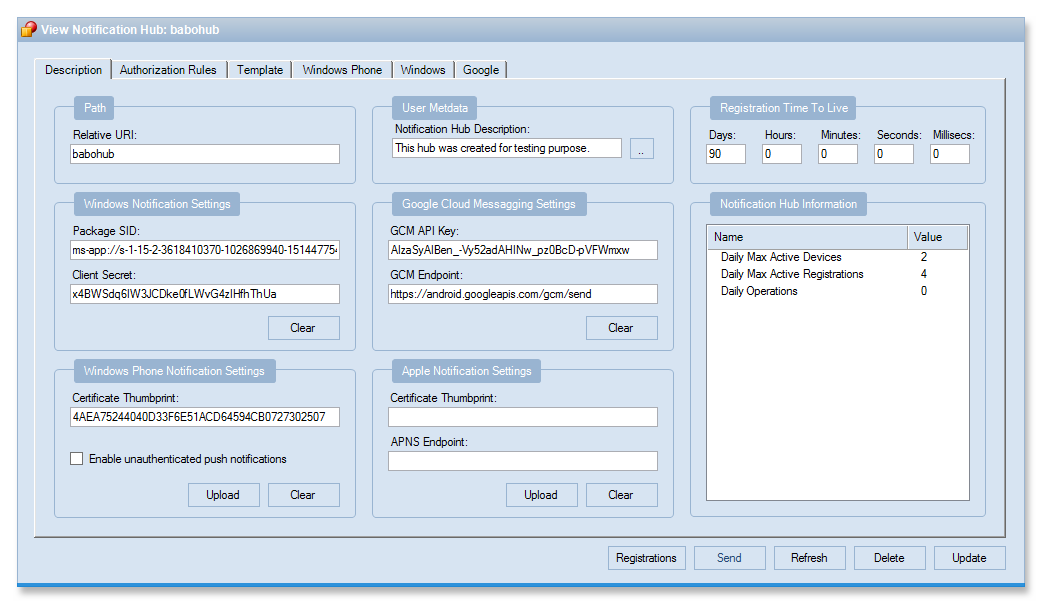1042x604 pixels.
Task: Click the Package SID field
Action: click(x=205, y=250)
